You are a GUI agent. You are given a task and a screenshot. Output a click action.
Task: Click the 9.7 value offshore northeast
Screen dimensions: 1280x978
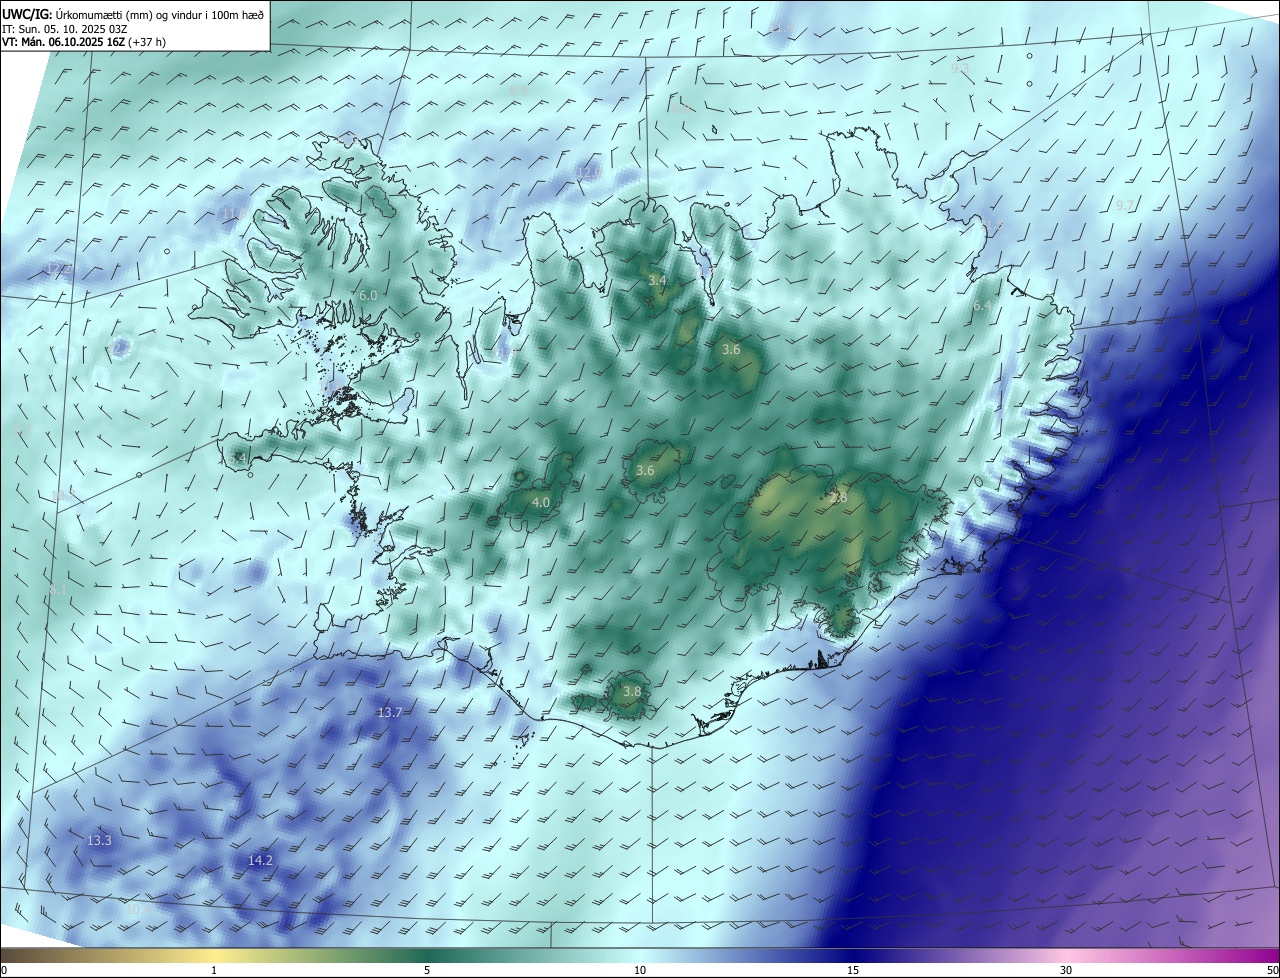point(1125,206)
